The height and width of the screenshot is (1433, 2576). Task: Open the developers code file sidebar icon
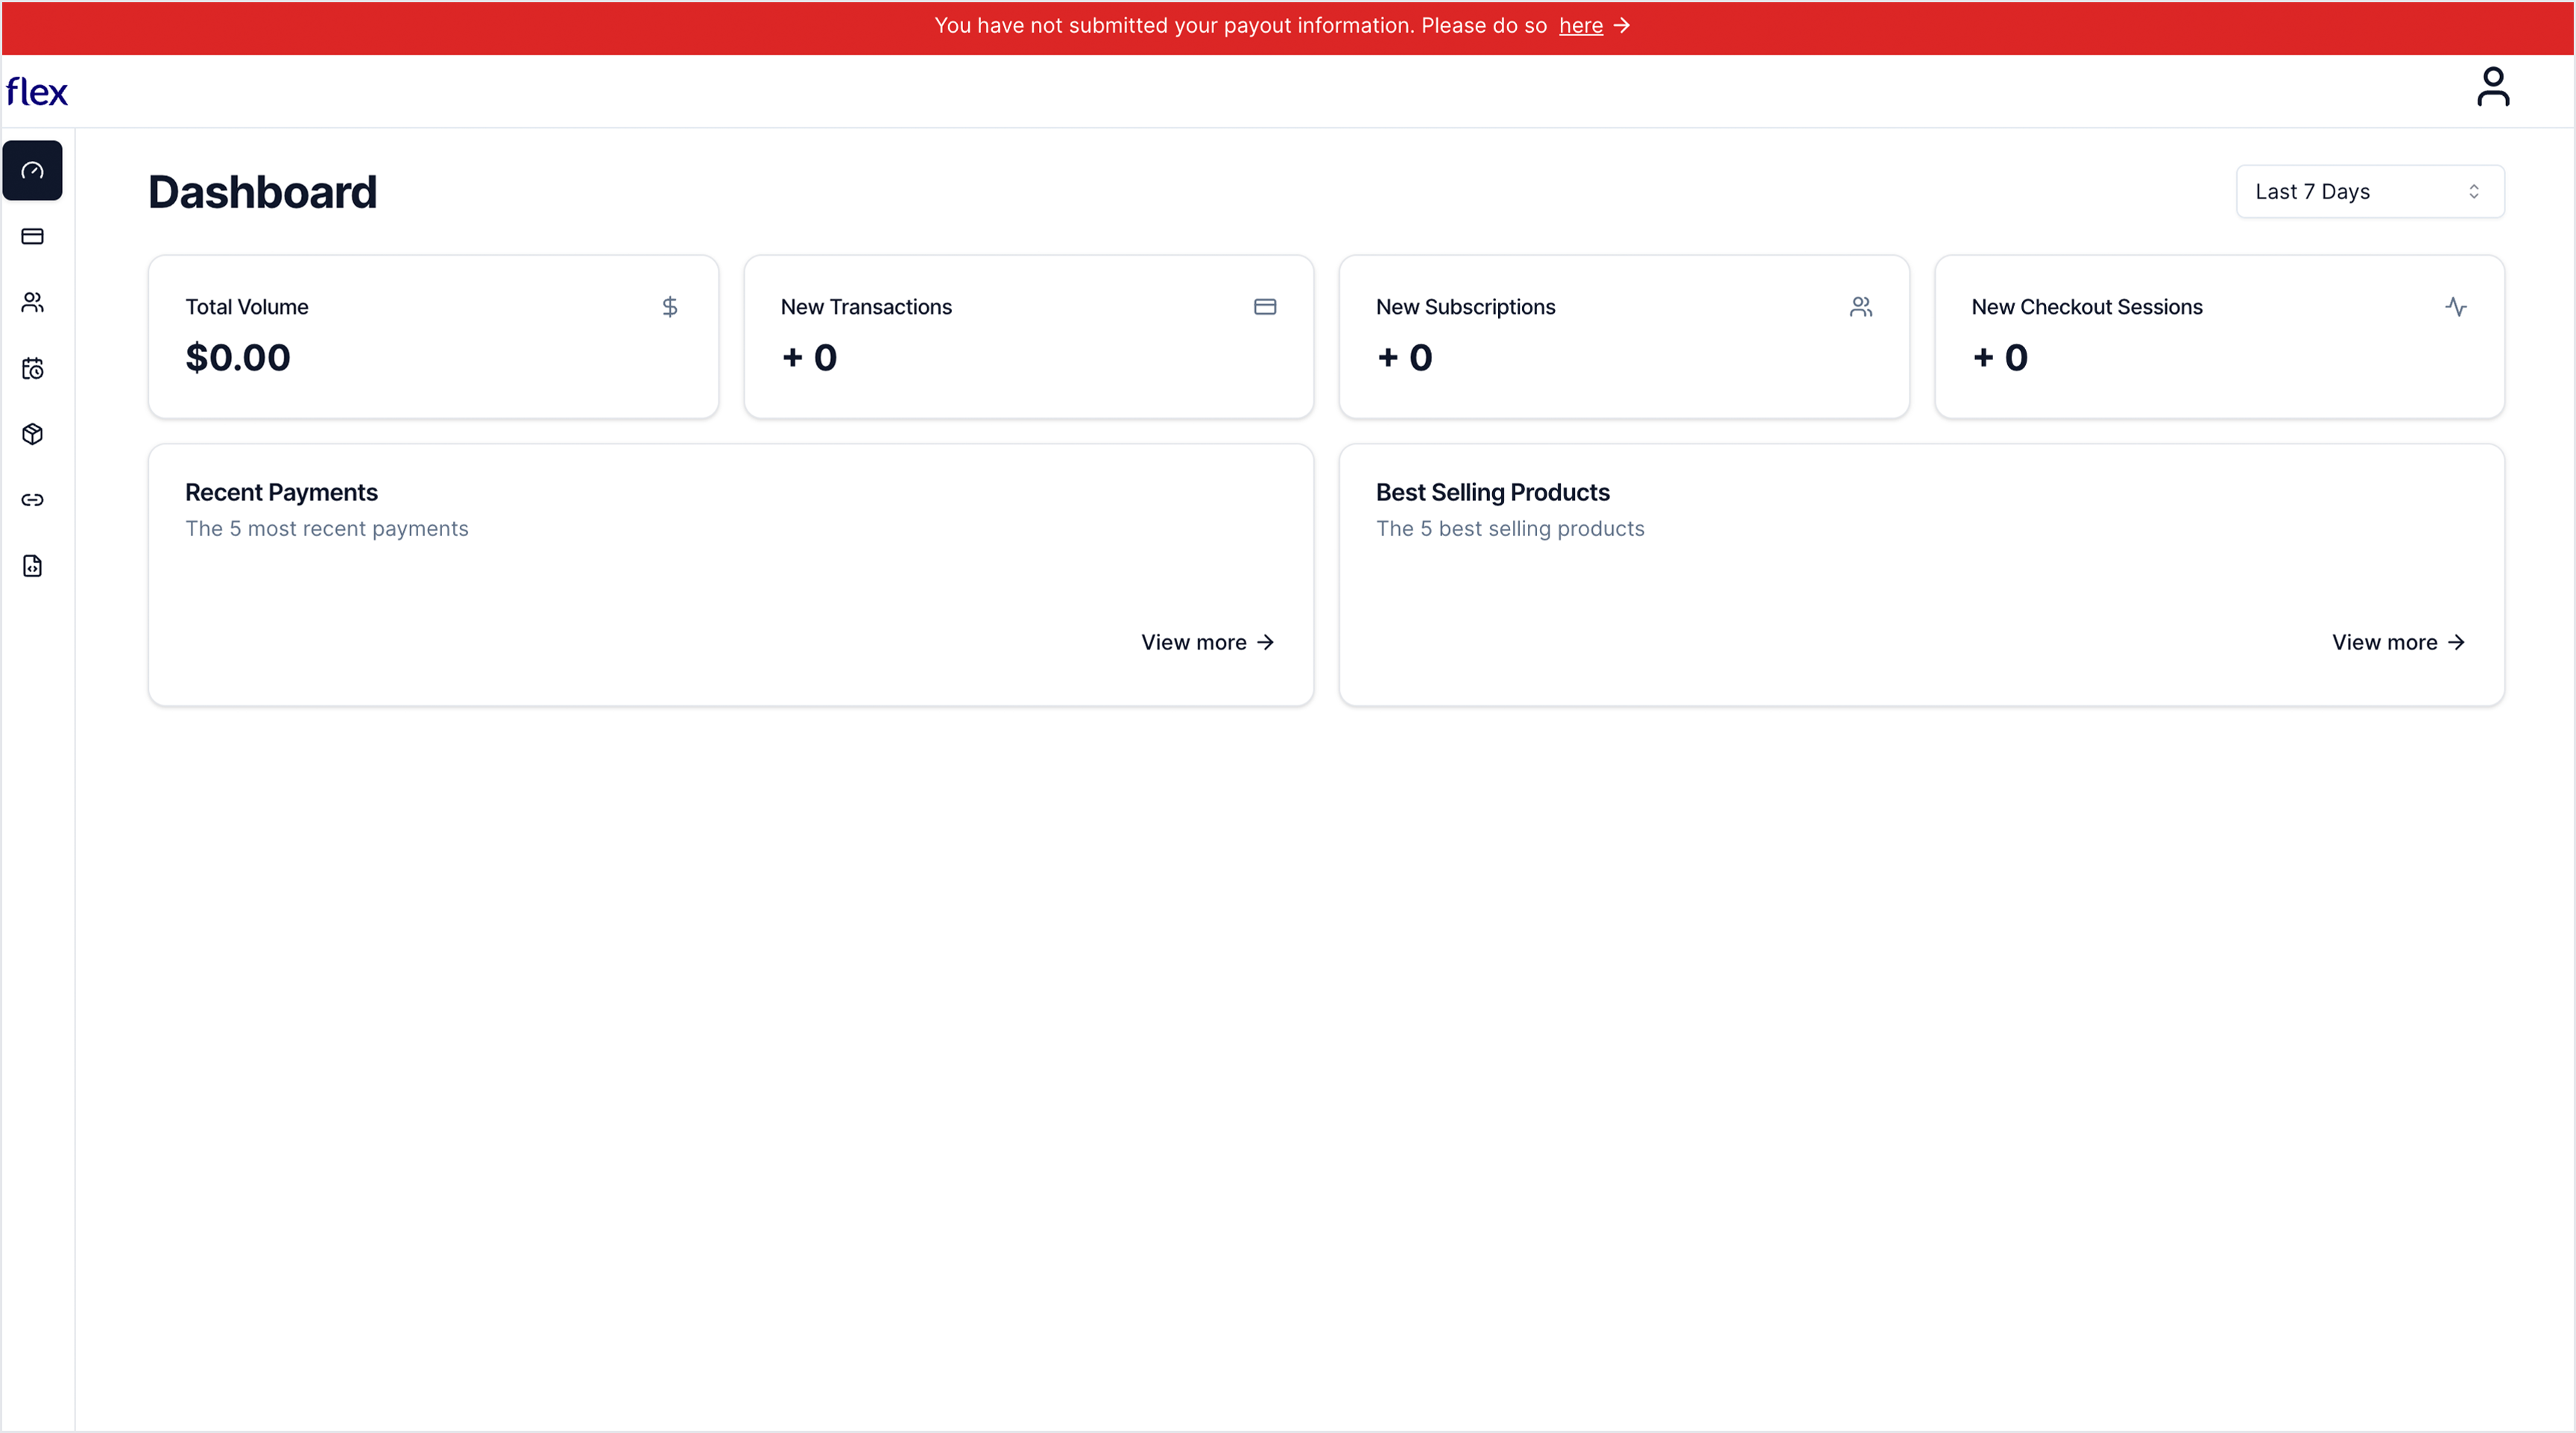[32, 566]
